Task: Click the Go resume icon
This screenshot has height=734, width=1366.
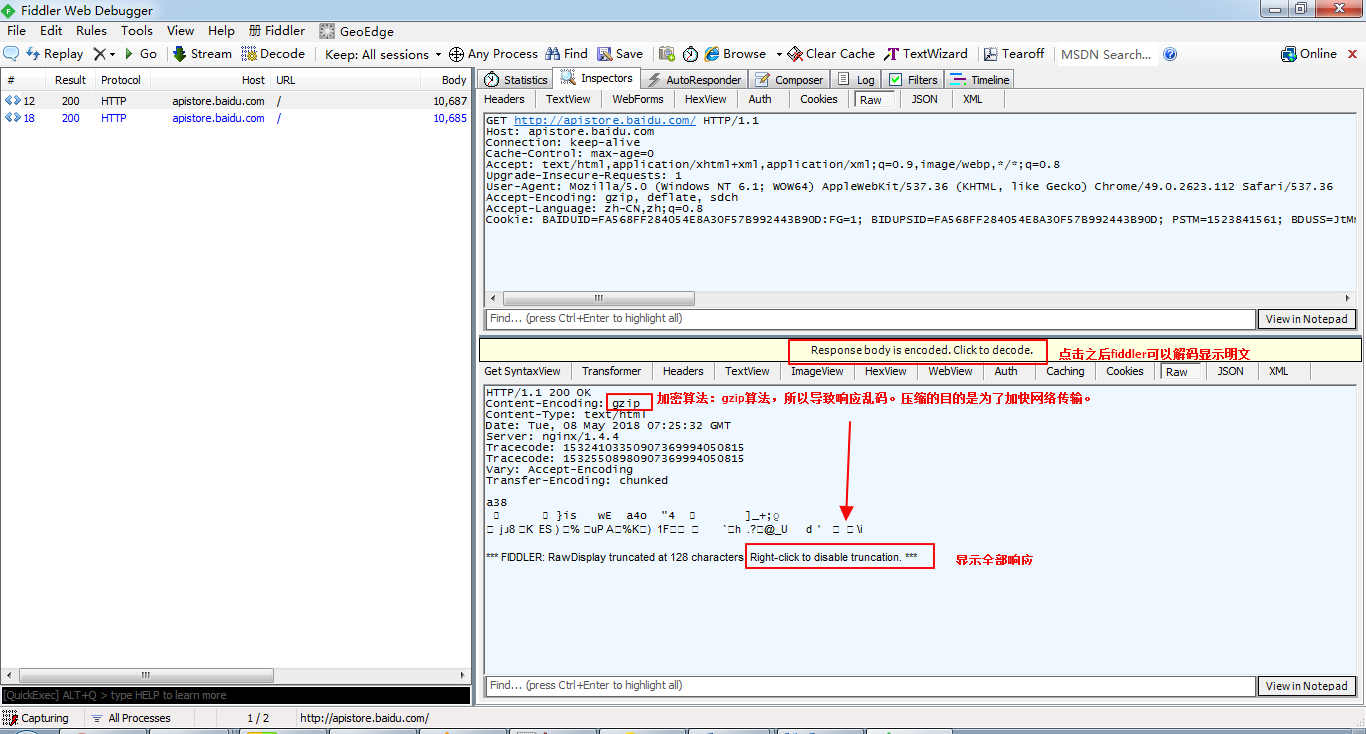Action: tap(140, 54)
